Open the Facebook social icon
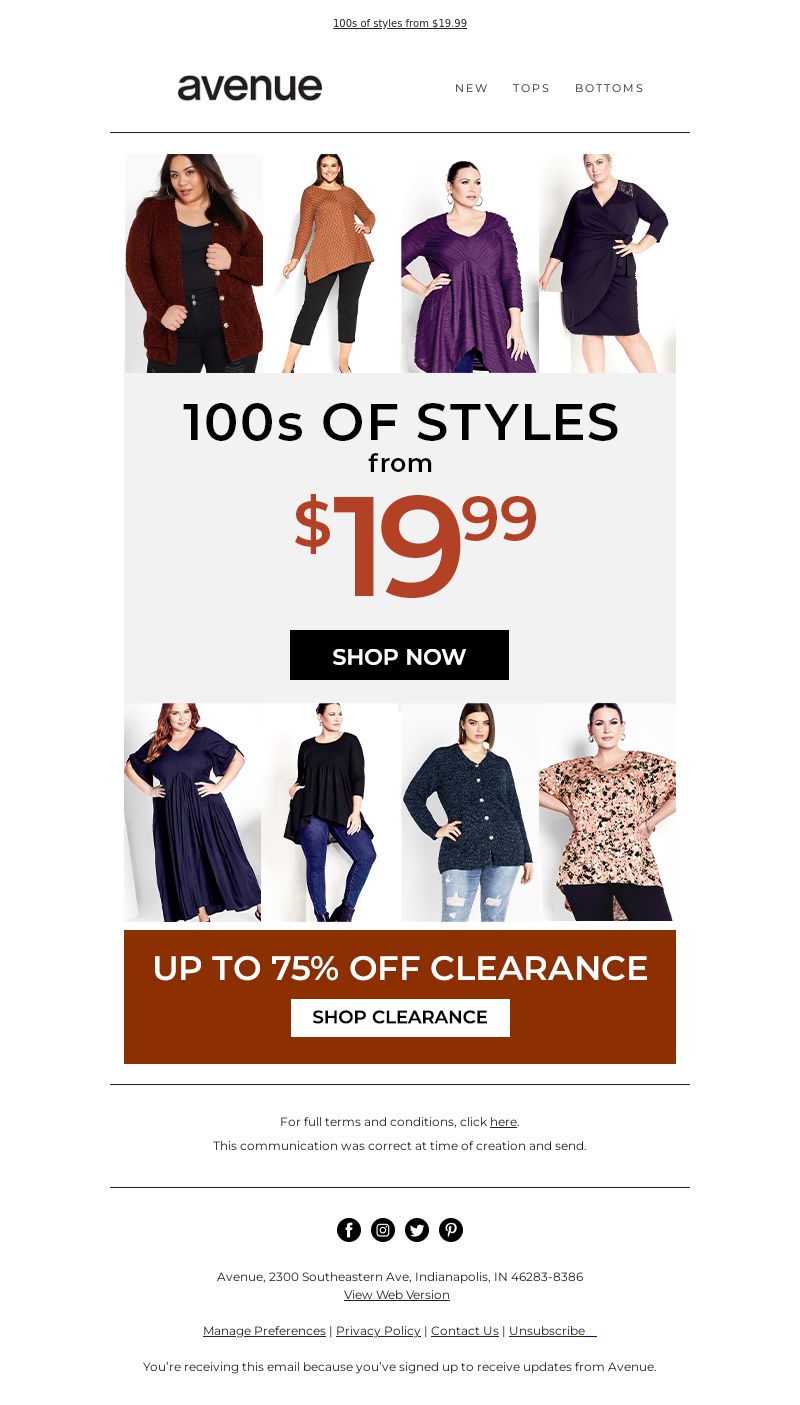Screen dimensions: 800x1405 pos(349,1230)
